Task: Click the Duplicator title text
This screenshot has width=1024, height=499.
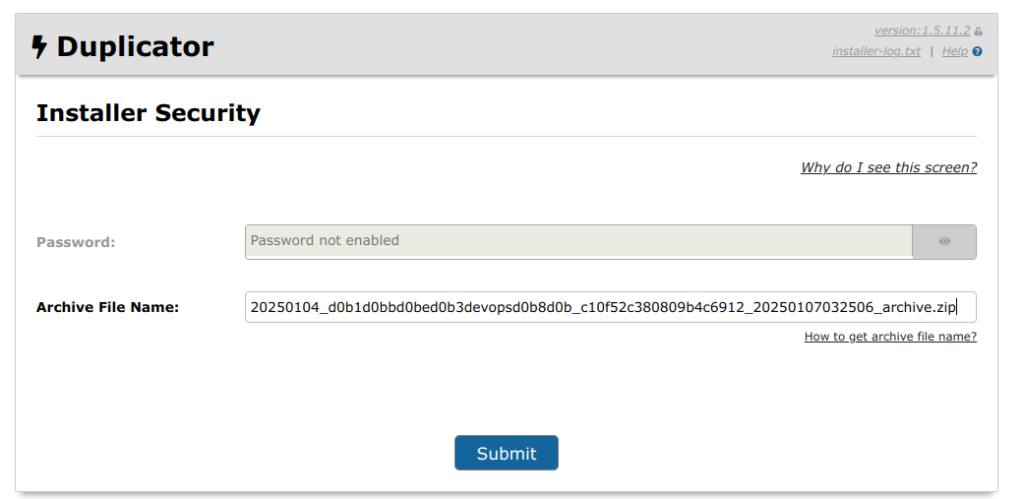Action: tap(135, 47)
